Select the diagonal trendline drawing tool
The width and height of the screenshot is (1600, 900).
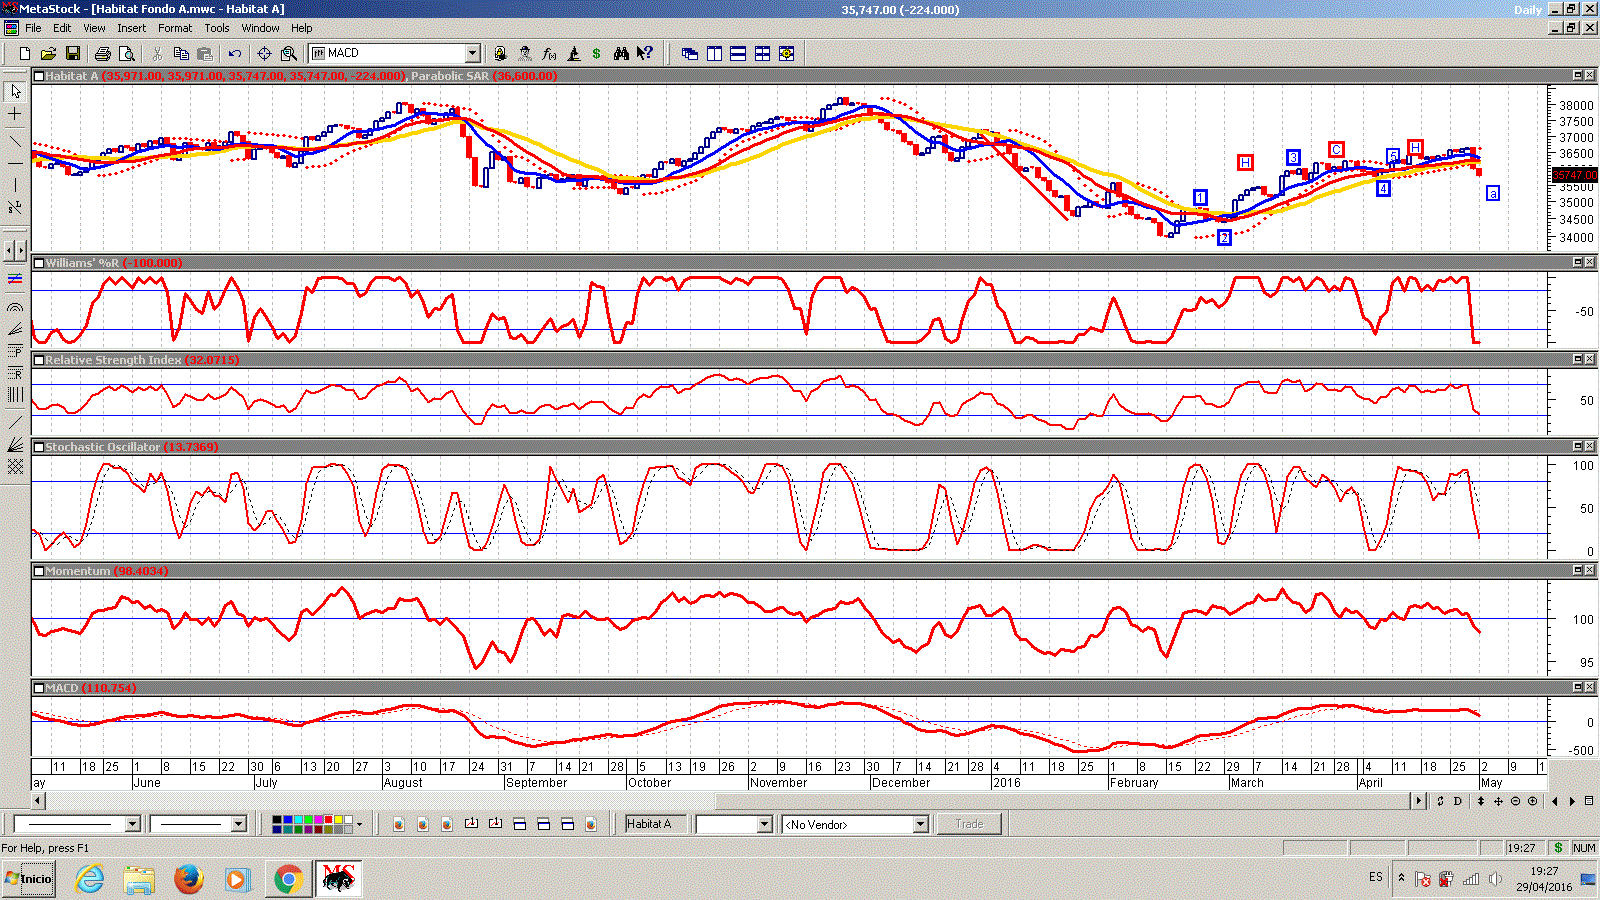[x=15, y=141]
